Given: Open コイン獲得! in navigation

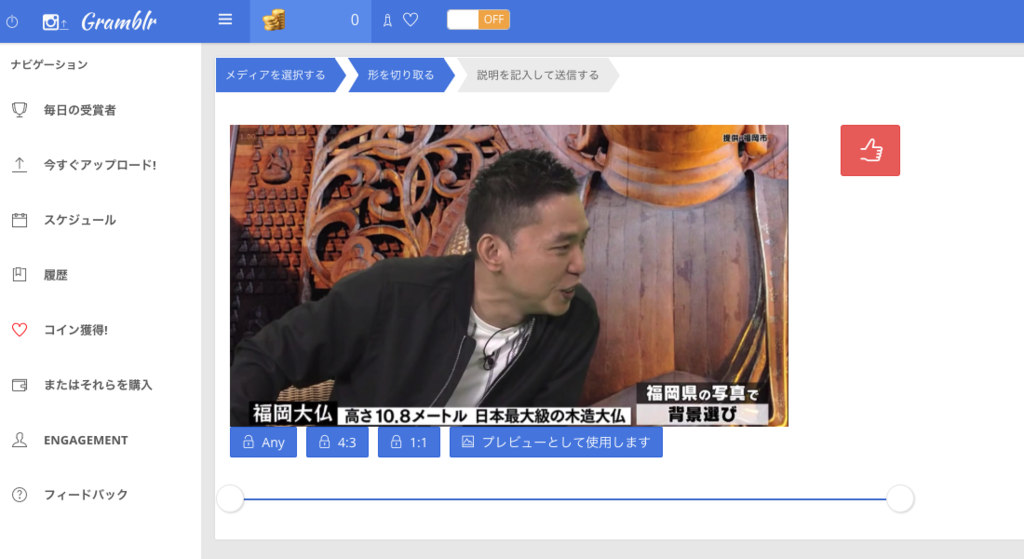Looking at the screenshot, I should pyautogui.click(x=76, y=330).
